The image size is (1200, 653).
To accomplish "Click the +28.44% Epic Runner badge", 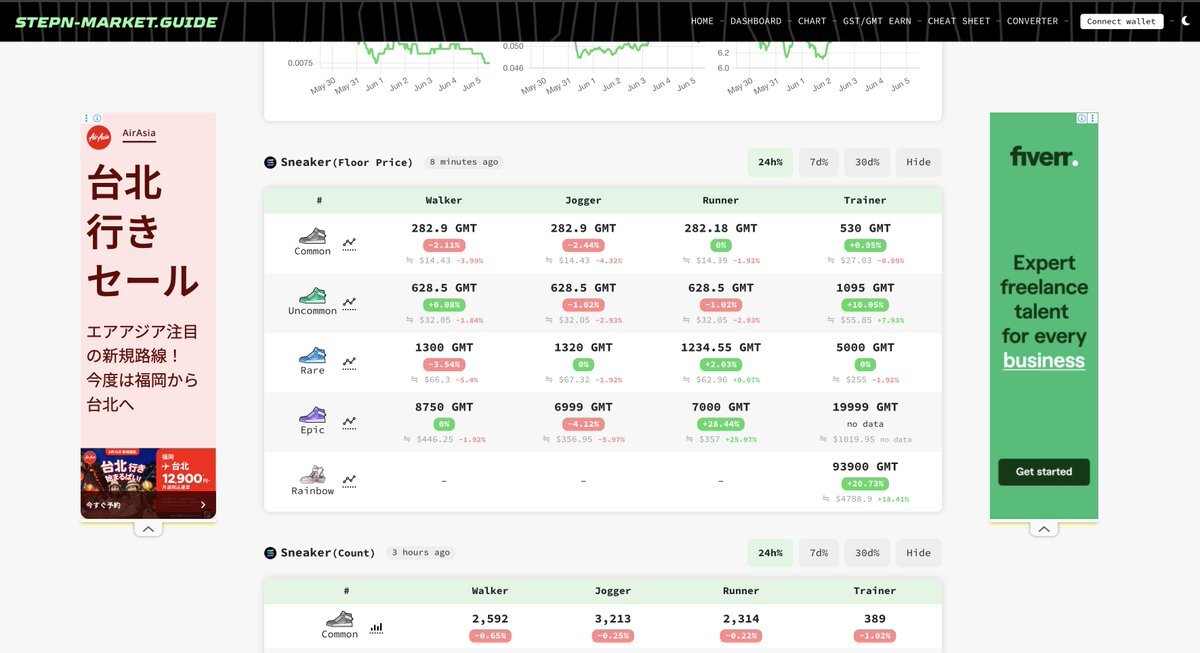I will coord(720,424).
